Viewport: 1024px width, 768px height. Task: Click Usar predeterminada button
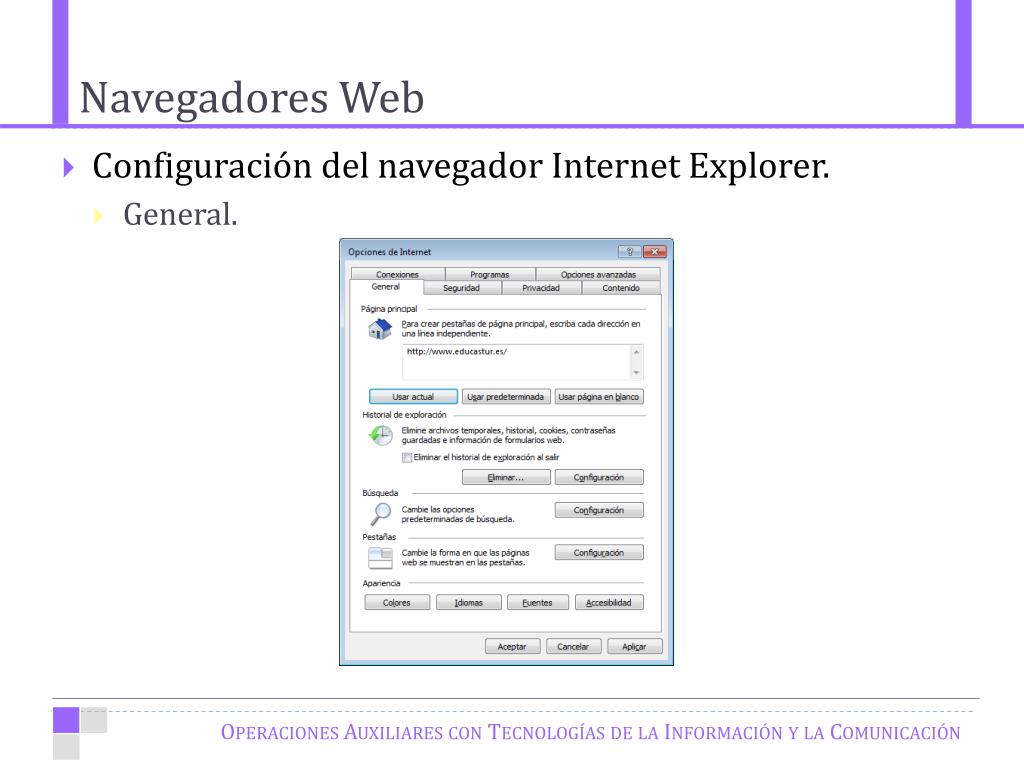[x=505, y=396]
